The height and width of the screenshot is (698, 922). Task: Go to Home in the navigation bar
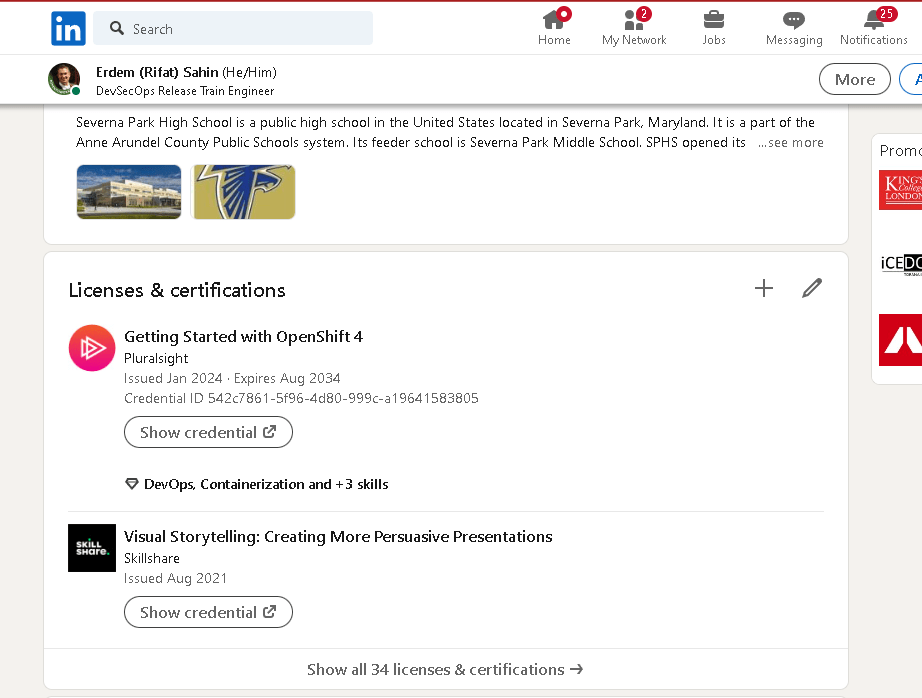554,28
